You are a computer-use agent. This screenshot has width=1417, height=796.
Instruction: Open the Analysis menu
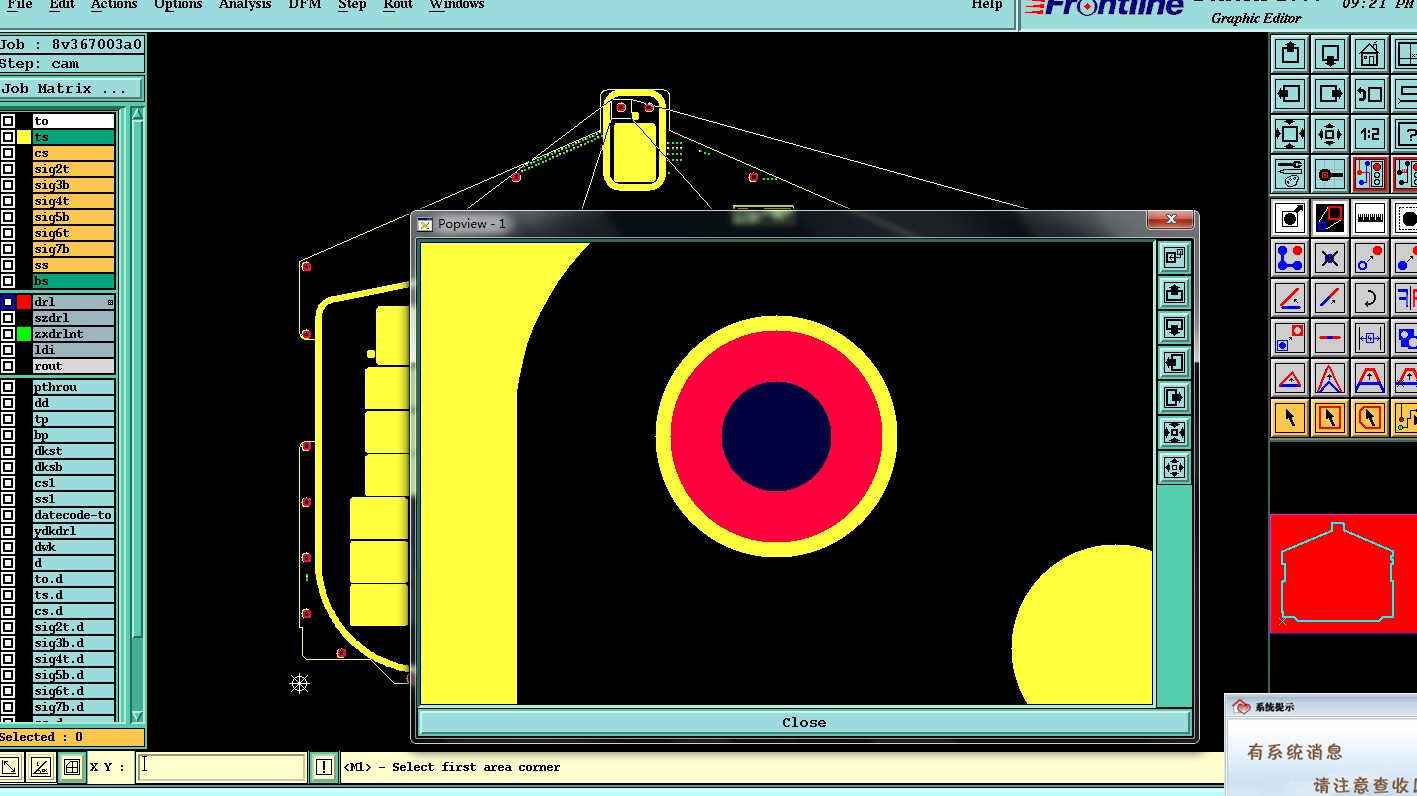click(x=245, y=5)
